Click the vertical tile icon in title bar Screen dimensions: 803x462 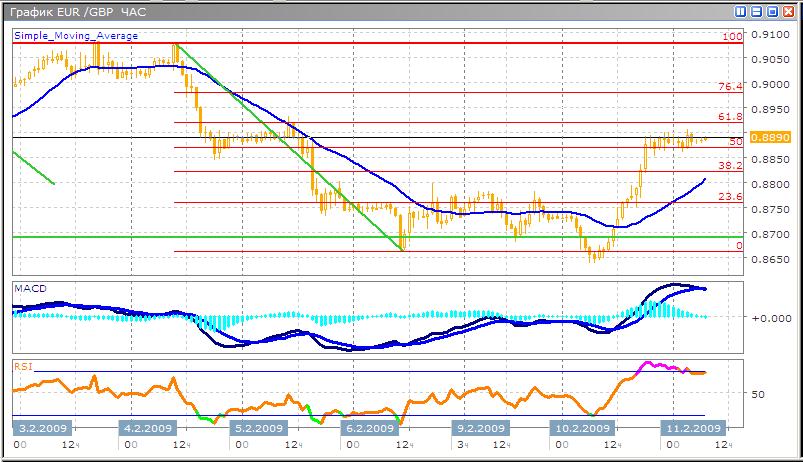coord(741,11)
